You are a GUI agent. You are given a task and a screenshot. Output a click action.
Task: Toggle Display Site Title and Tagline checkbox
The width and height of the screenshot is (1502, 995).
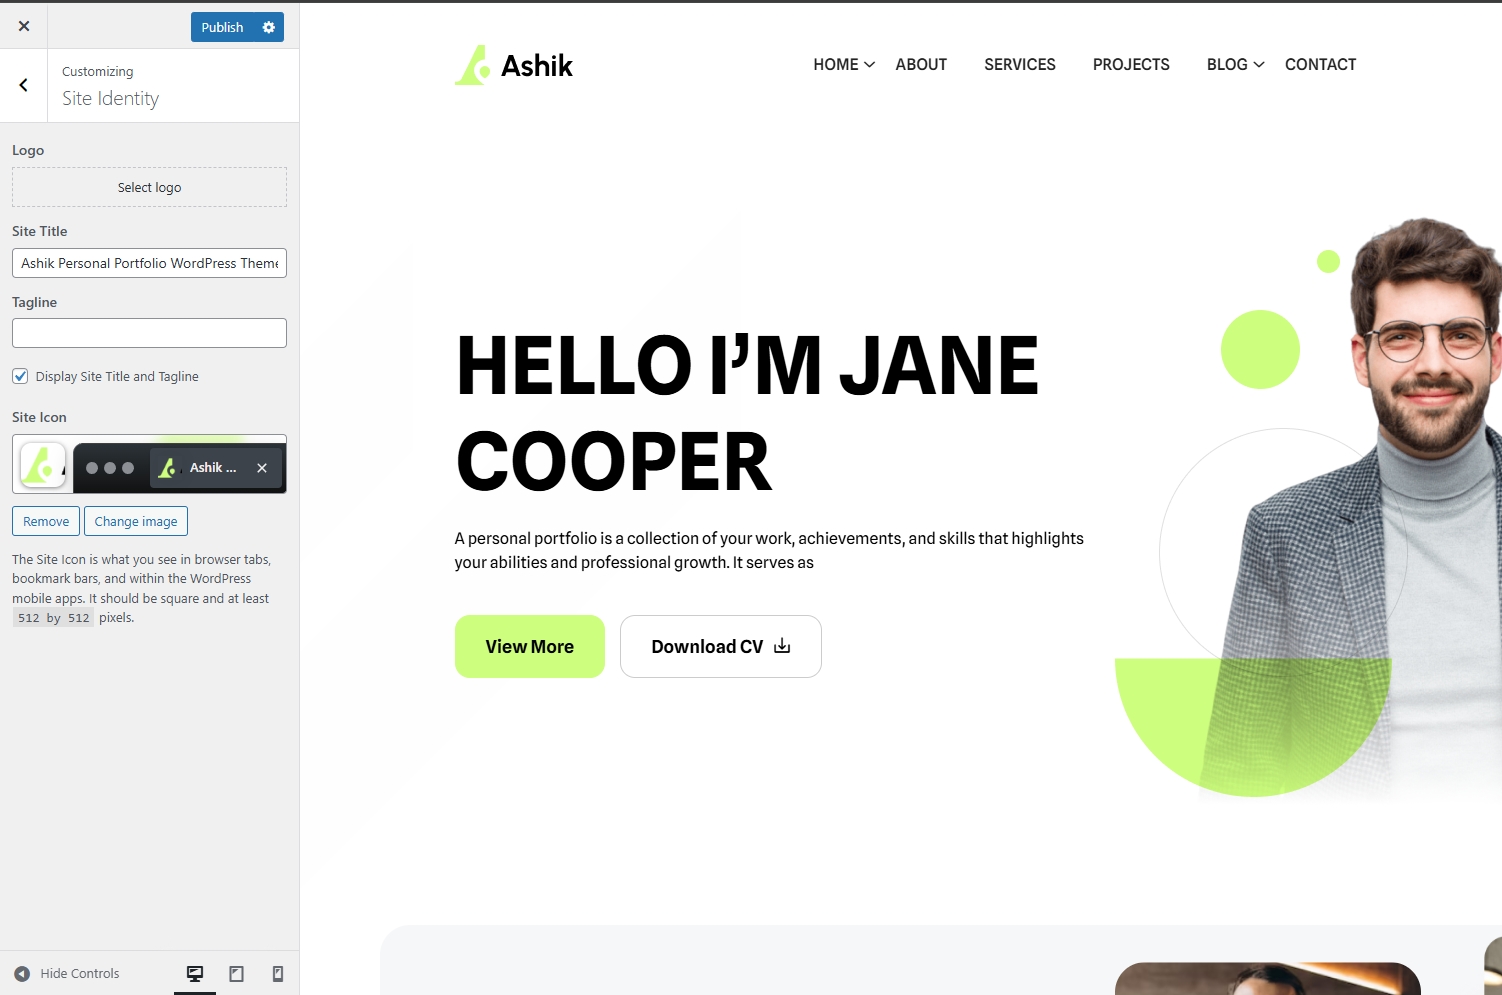click(20, 376)
